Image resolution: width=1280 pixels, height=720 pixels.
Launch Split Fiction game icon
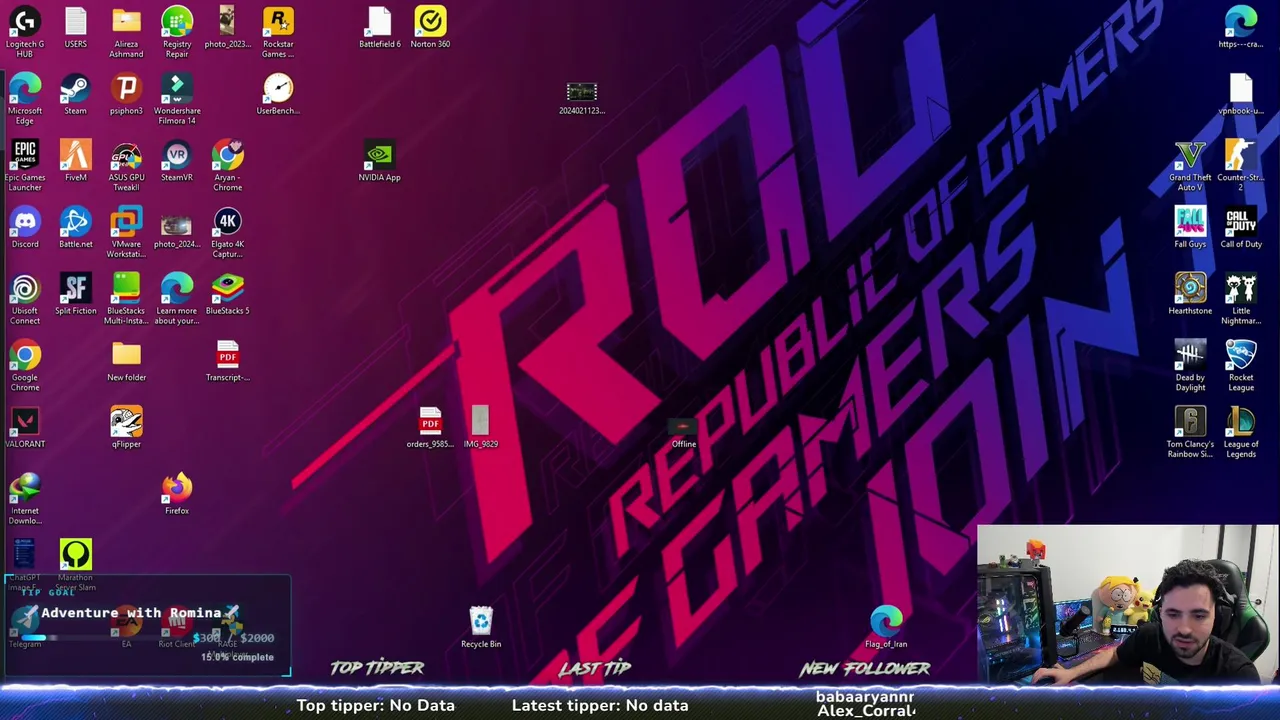(x=75, y=294)
